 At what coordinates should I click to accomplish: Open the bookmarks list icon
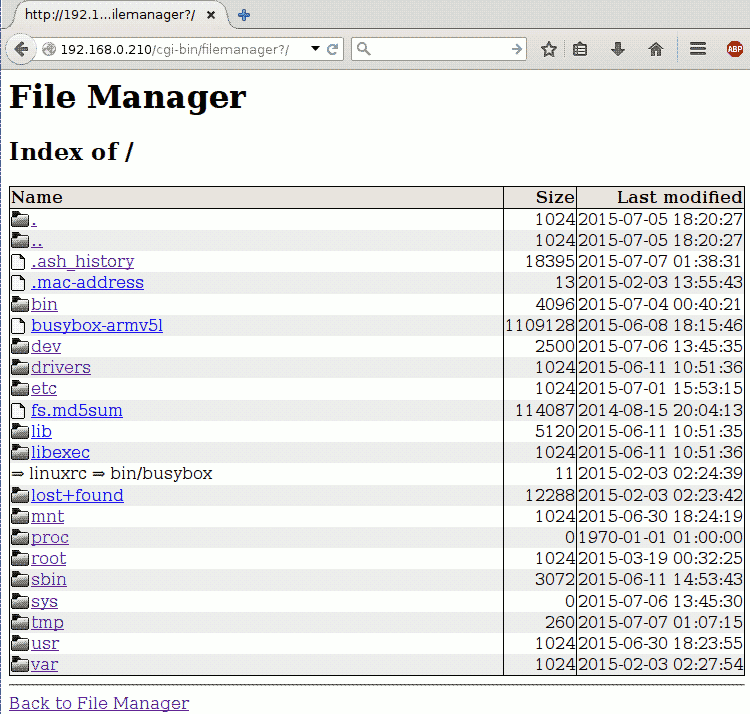tap(580, 49)
